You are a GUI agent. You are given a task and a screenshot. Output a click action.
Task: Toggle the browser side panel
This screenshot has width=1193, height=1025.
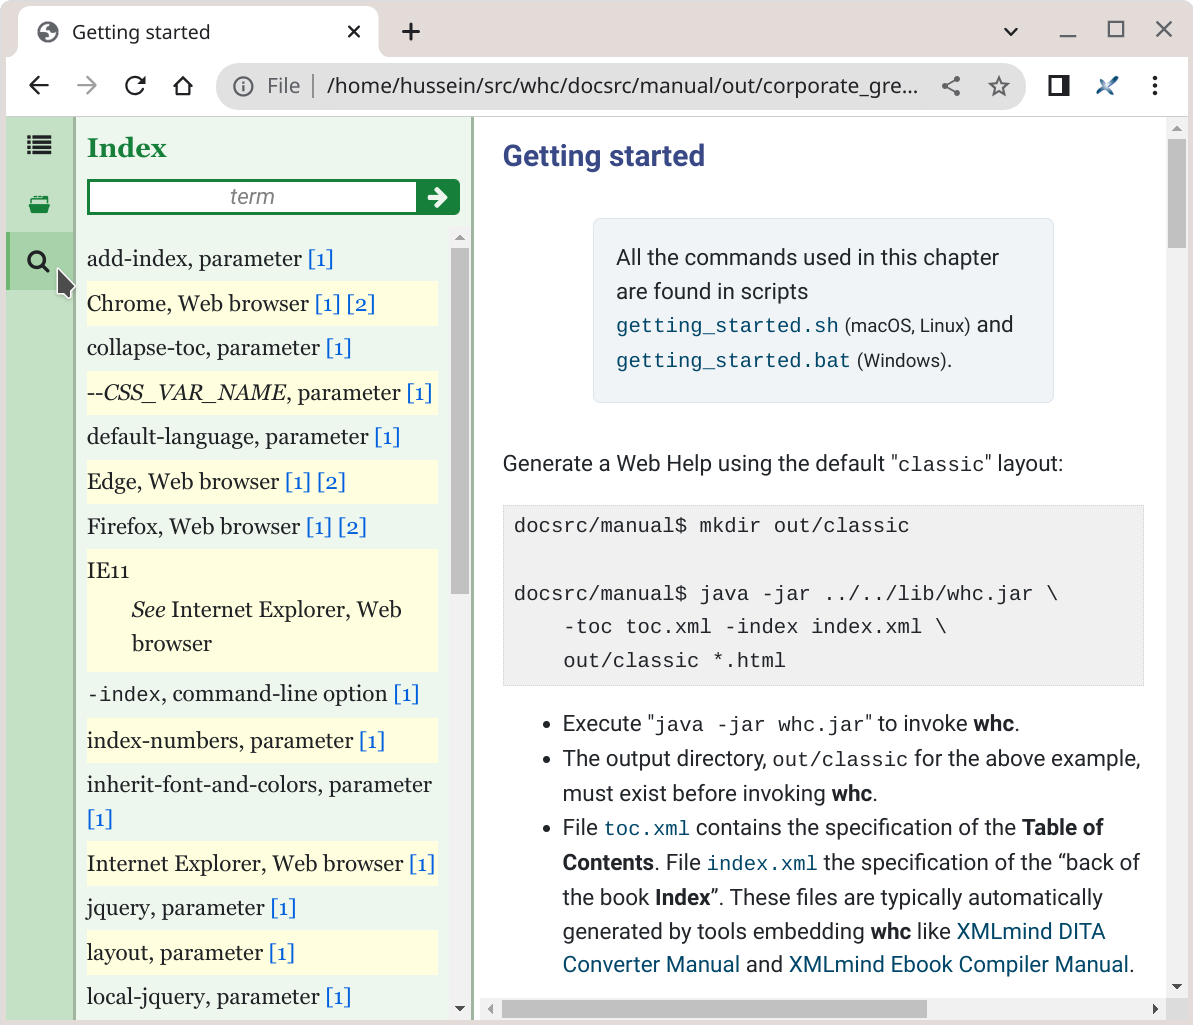[x=1058, y=86]
